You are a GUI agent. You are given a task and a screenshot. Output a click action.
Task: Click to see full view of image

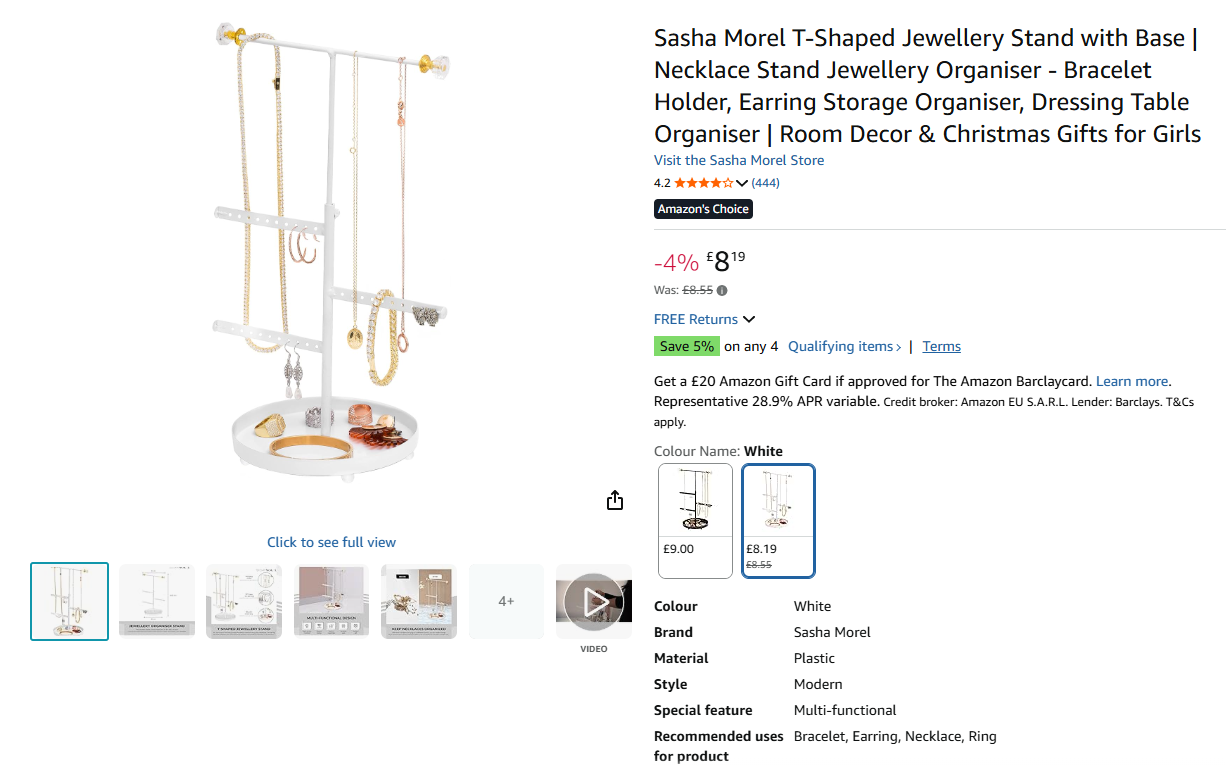click(331, 542)
